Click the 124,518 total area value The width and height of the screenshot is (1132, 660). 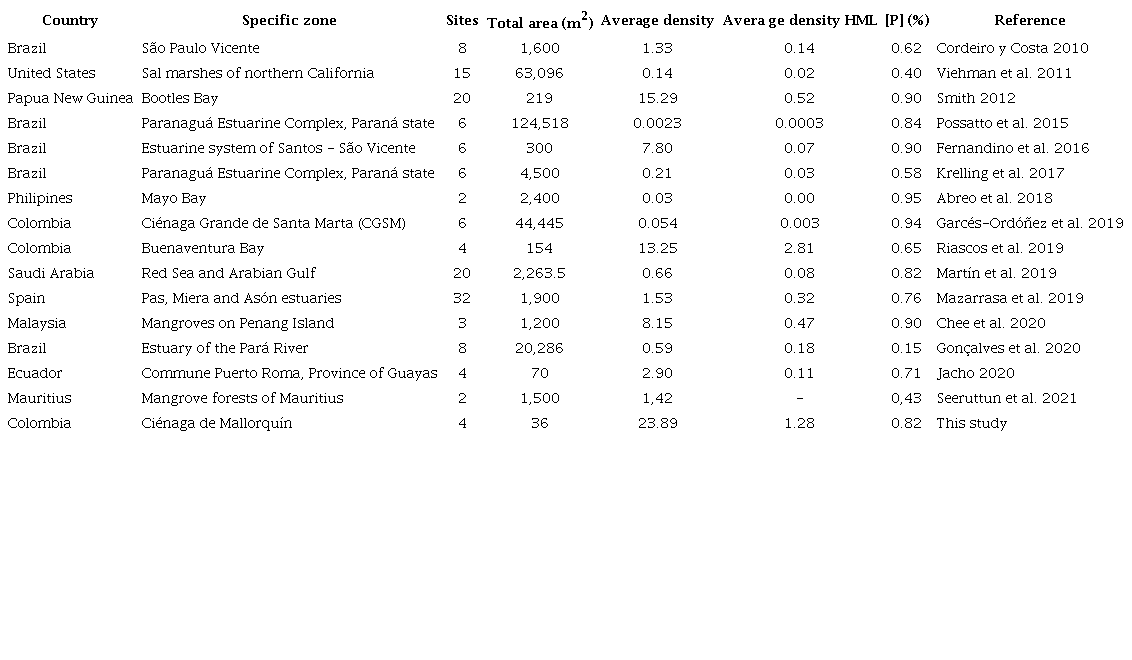[x=539, y=123]
